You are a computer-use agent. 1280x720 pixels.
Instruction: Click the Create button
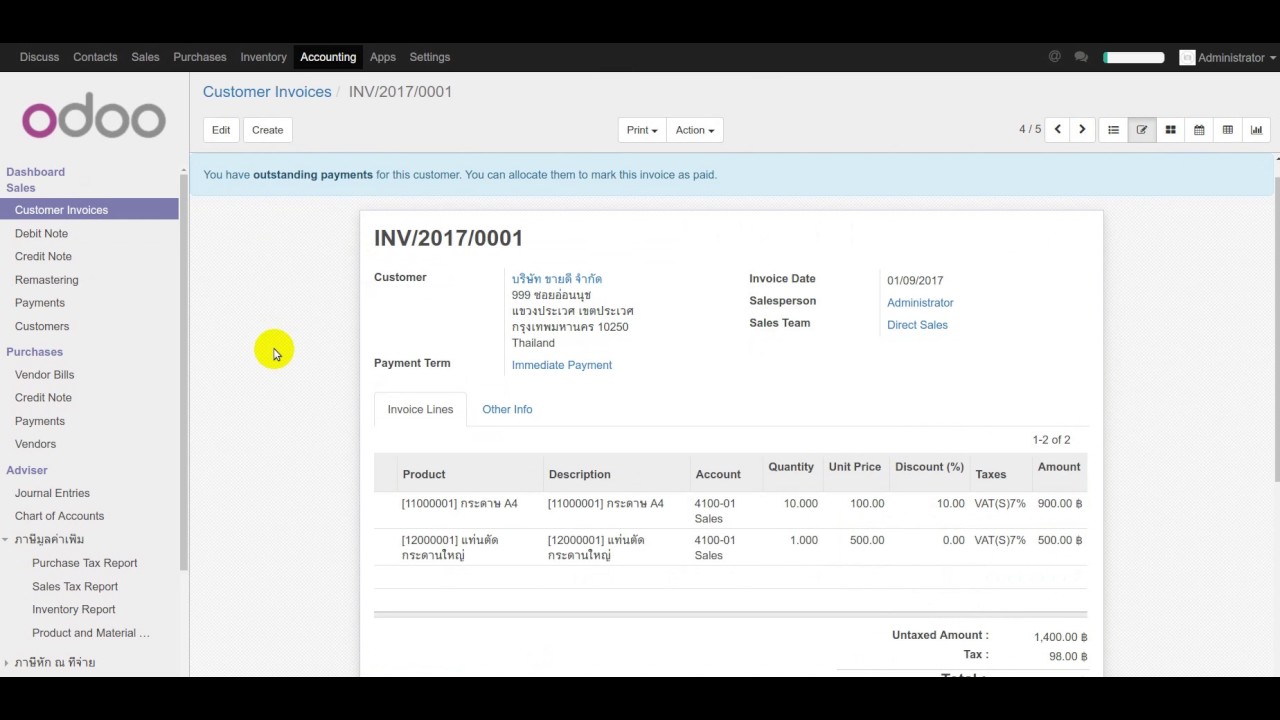[x=267, y=130]
